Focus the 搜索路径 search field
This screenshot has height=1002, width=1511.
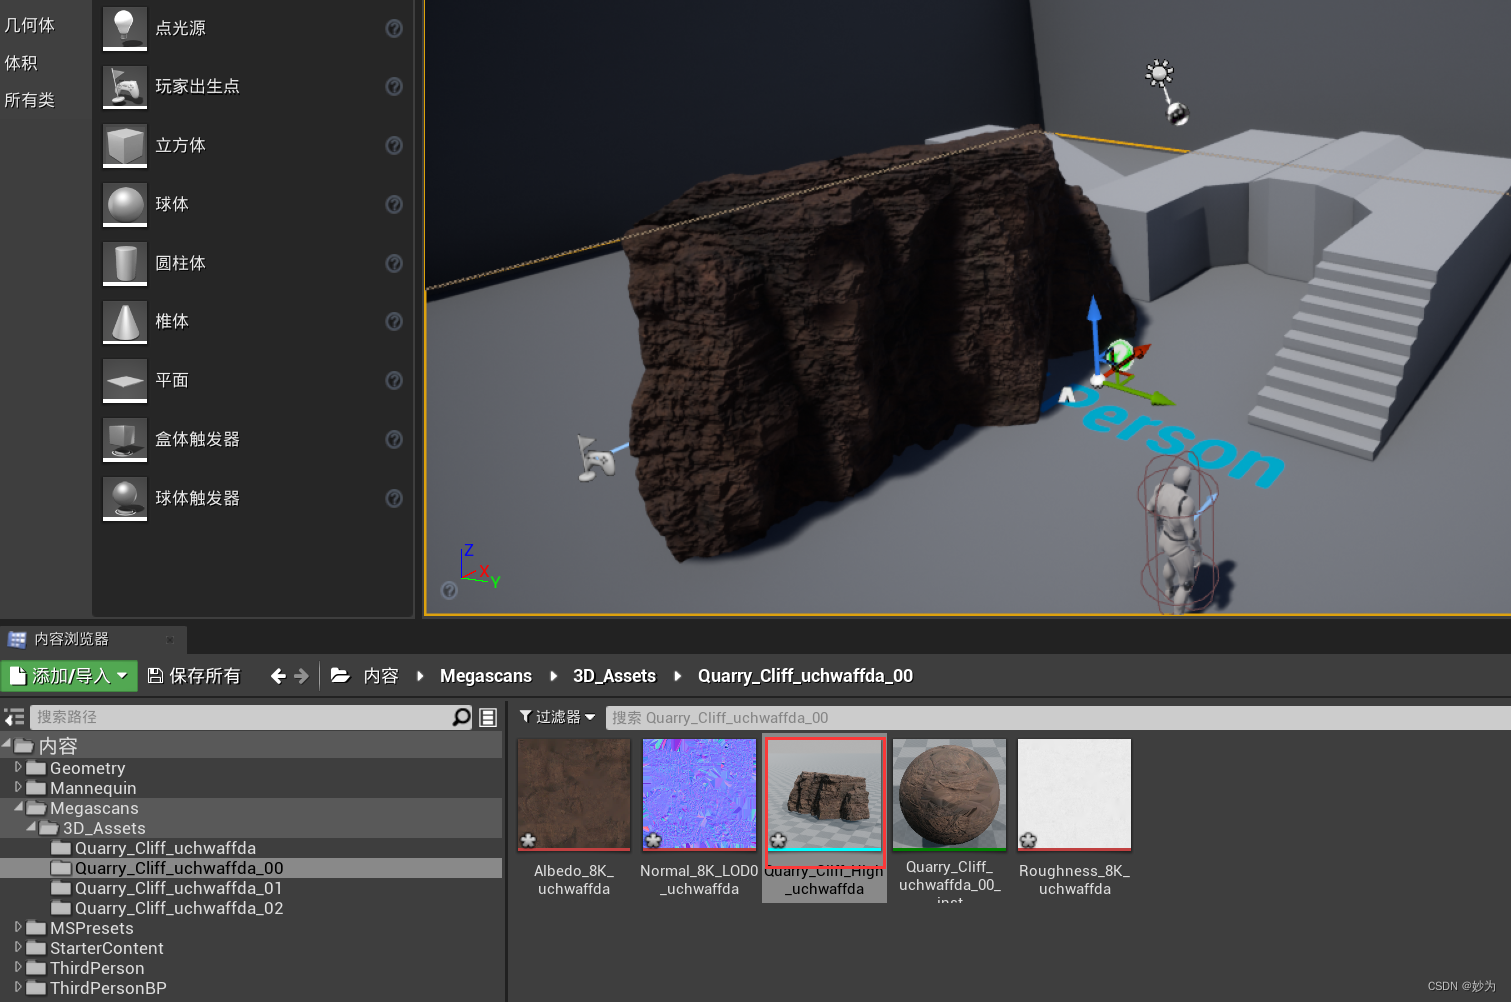240,717
